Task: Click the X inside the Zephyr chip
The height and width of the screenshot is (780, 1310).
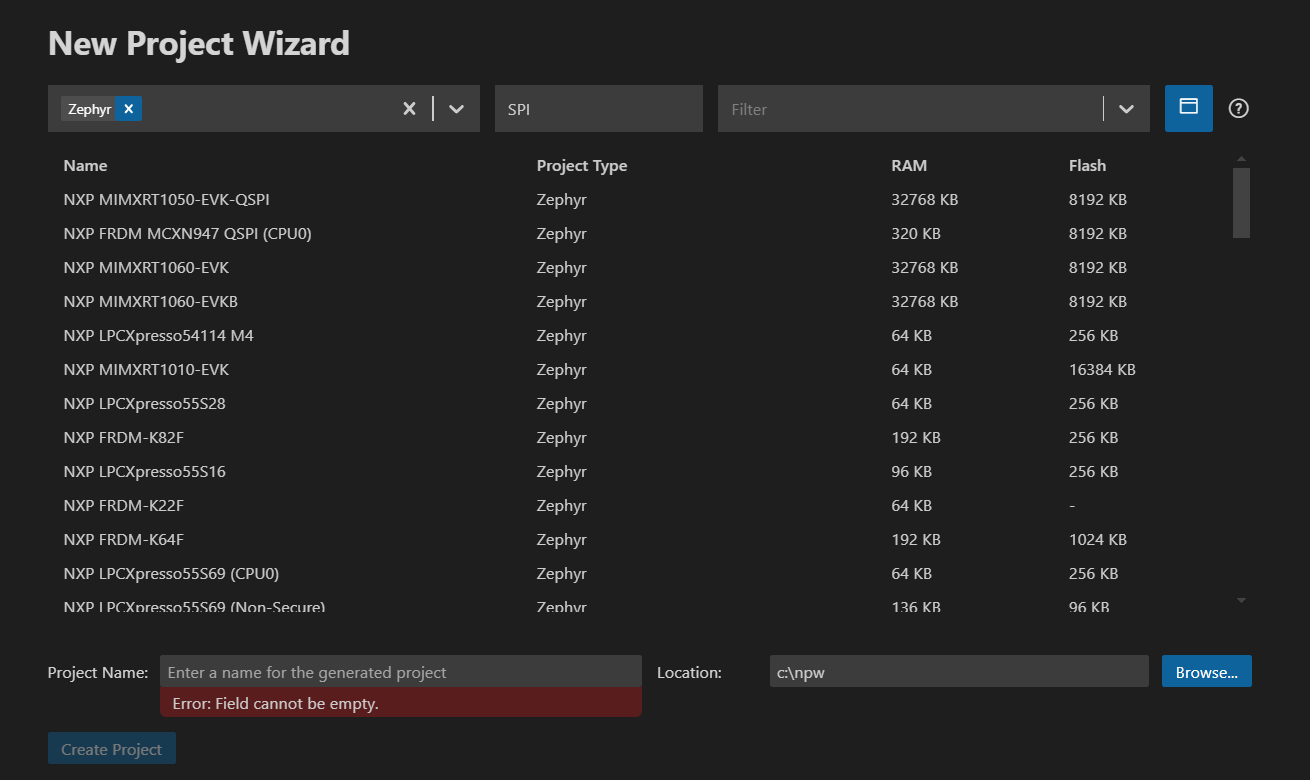Action: 127,108
